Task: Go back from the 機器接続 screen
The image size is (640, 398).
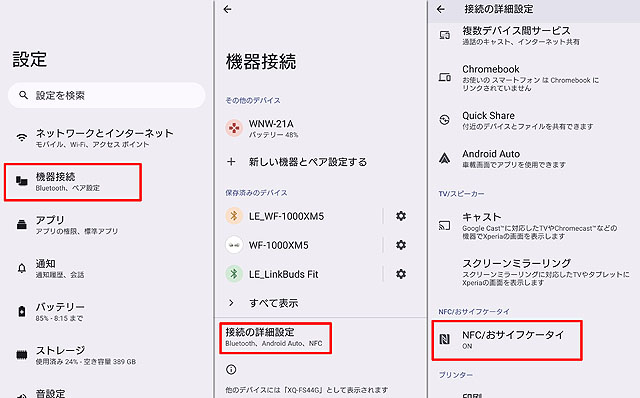Action: (228, 9)
